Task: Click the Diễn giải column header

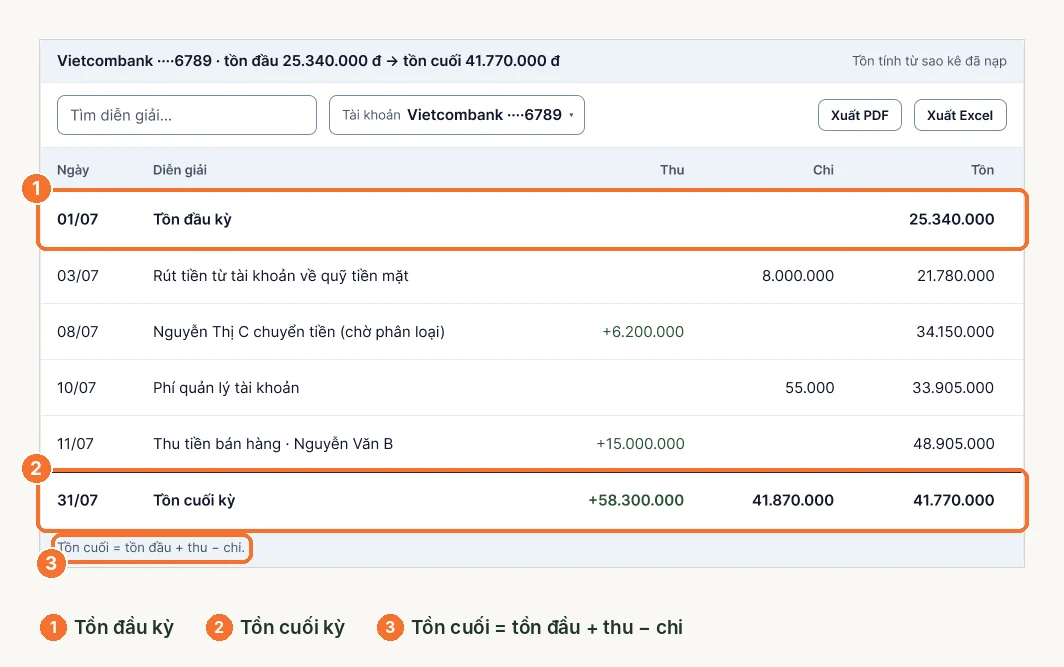Action: click(x=180, y=170)
